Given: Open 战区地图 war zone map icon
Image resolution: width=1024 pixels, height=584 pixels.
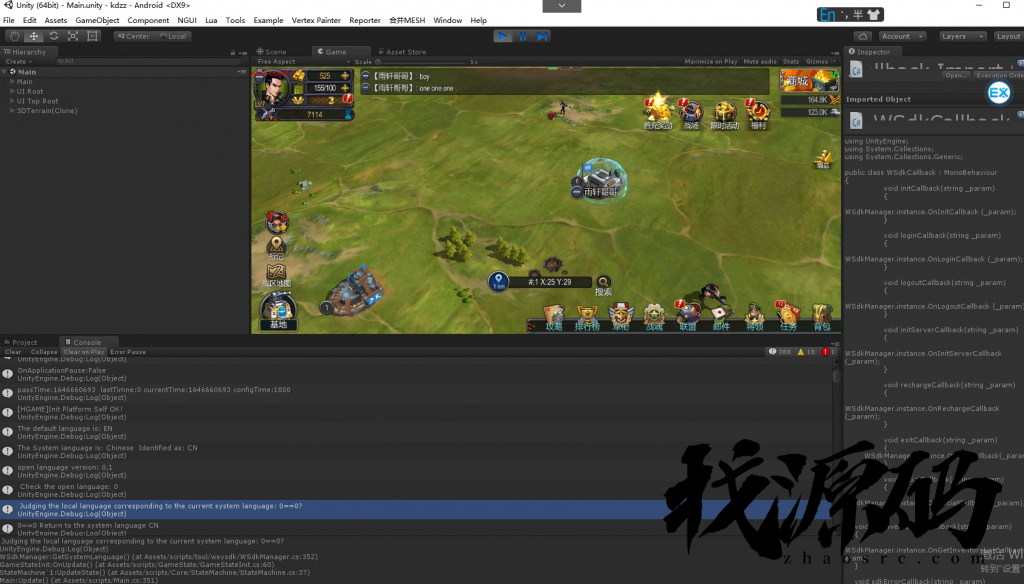Looking at the screenshot, I should point(276,275).
